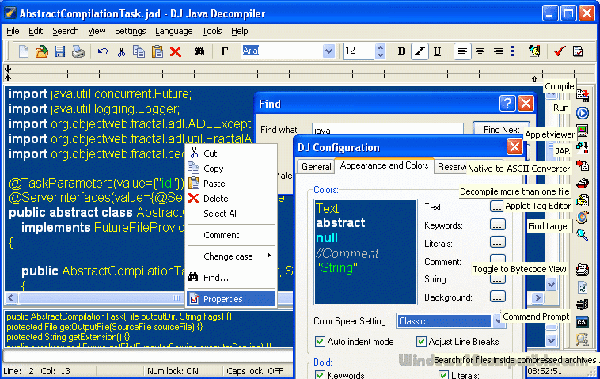This screenshot has height=379, width=600.
Task: Click the Text color picker button
Action: tap(497, 206)
